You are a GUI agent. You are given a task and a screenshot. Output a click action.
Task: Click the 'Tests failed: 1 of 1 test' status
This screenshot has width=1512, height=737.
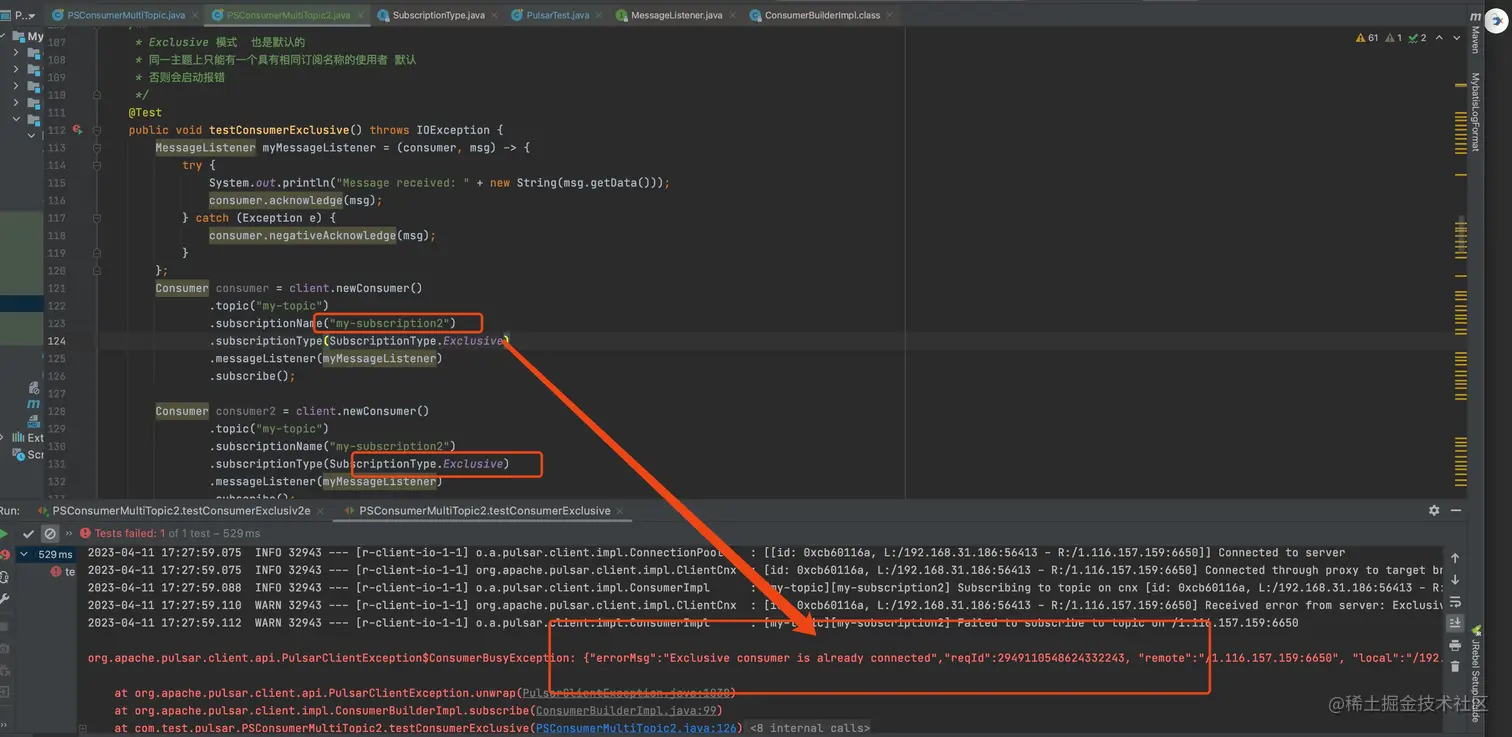tap(170, 534)
